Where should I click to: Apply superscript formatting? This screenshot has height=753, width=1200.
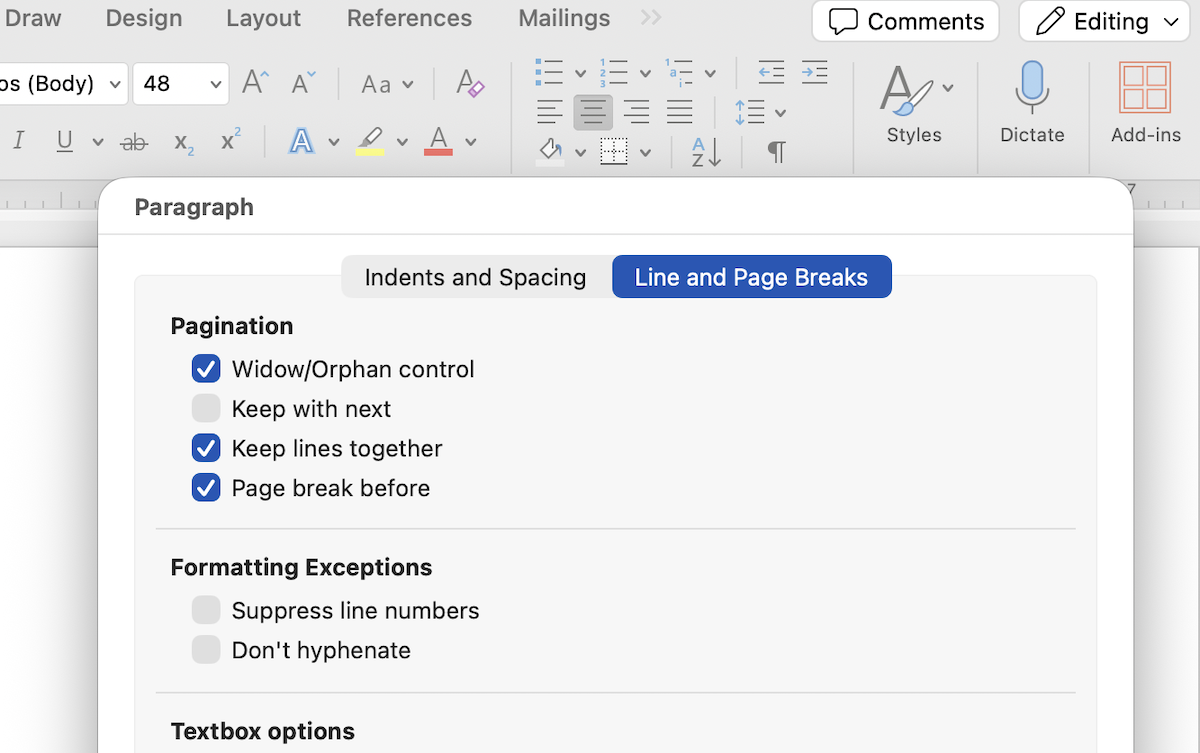tap(229, 141)
